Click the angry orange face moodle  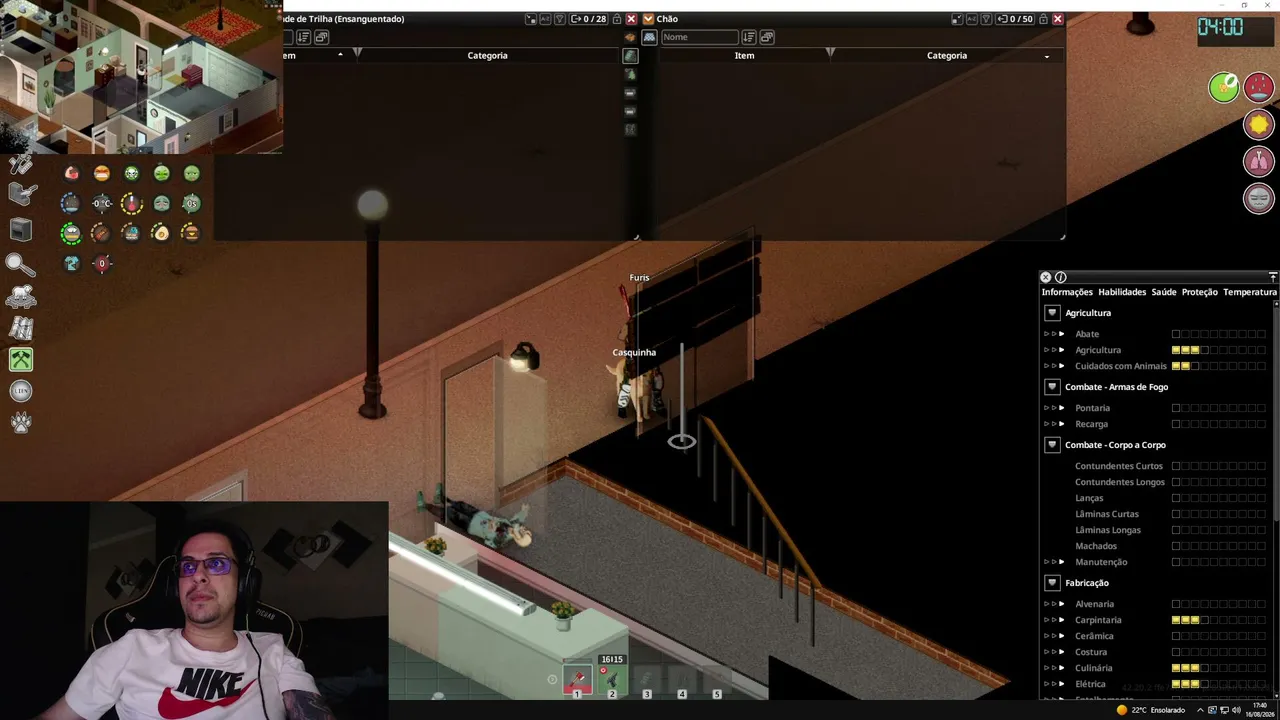point(101,173)
